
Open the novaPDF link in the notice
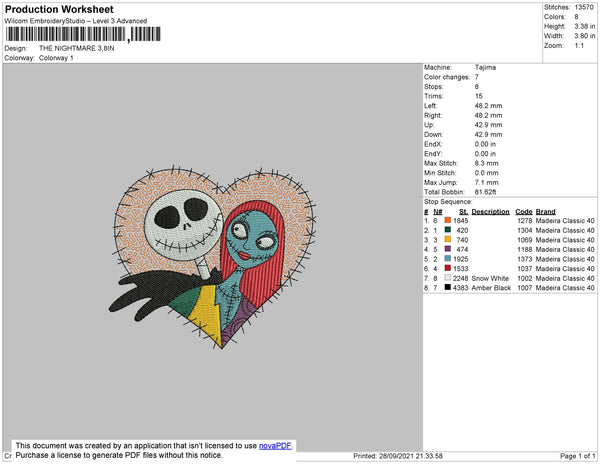point(275,446)
